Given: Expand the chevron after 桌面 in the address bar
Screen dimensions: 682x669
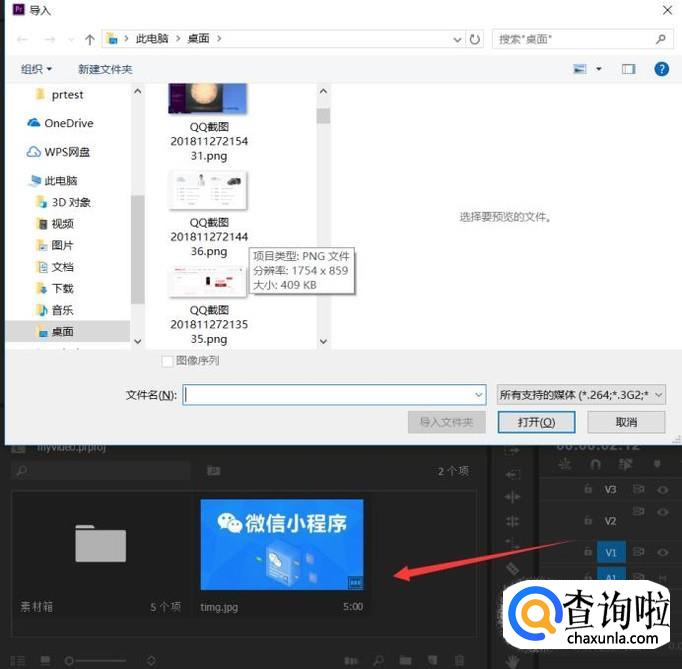Looking at the screenshot, I should click(x=219, y=39).
